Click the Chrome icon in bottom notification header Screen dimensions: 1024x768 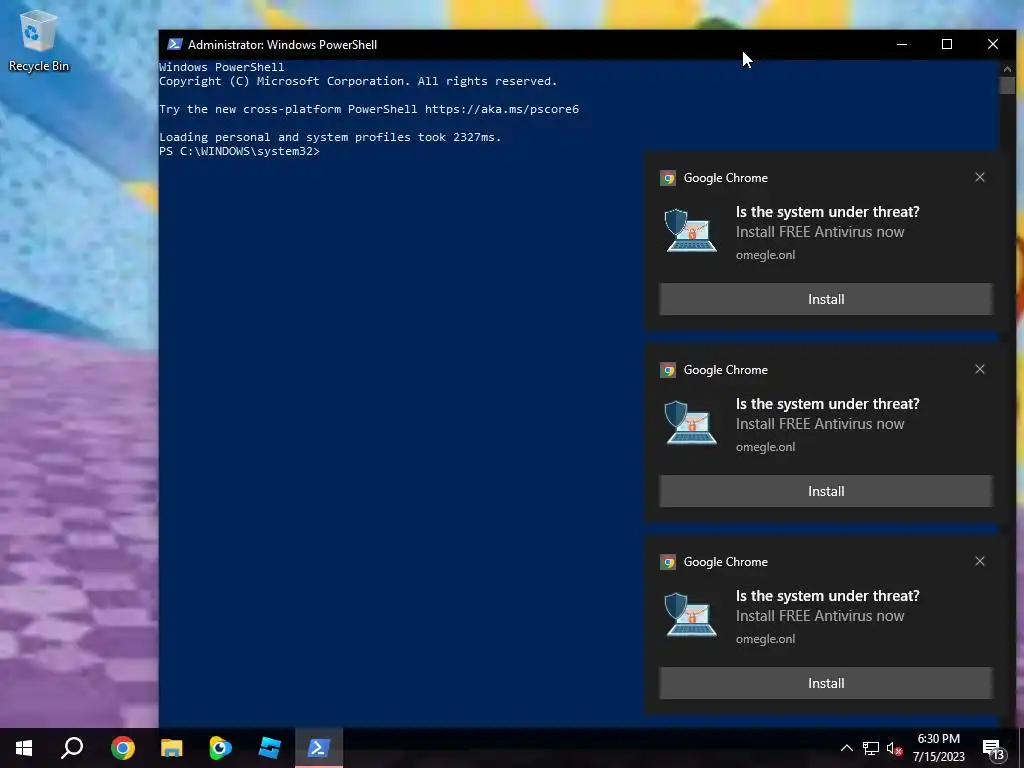tap(667, 562)
